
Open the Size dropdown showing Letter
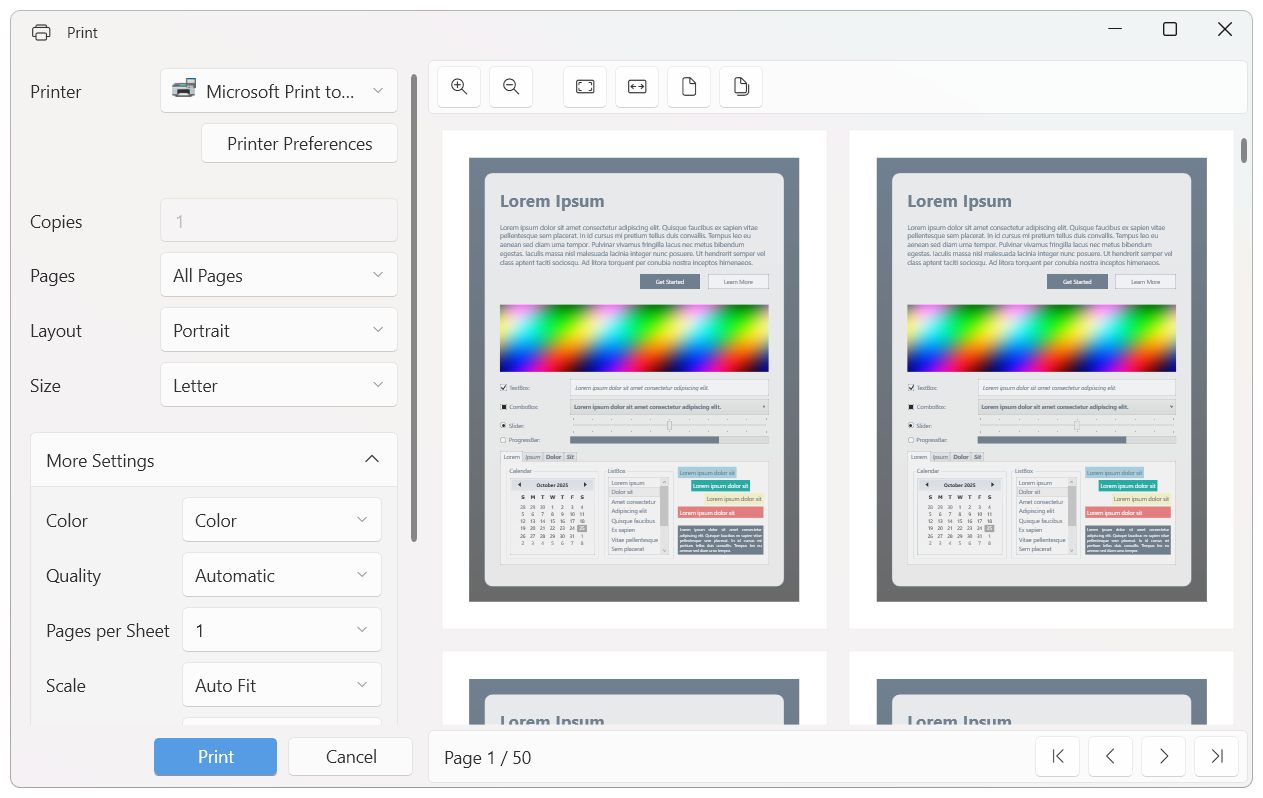[x=279, y=385]
